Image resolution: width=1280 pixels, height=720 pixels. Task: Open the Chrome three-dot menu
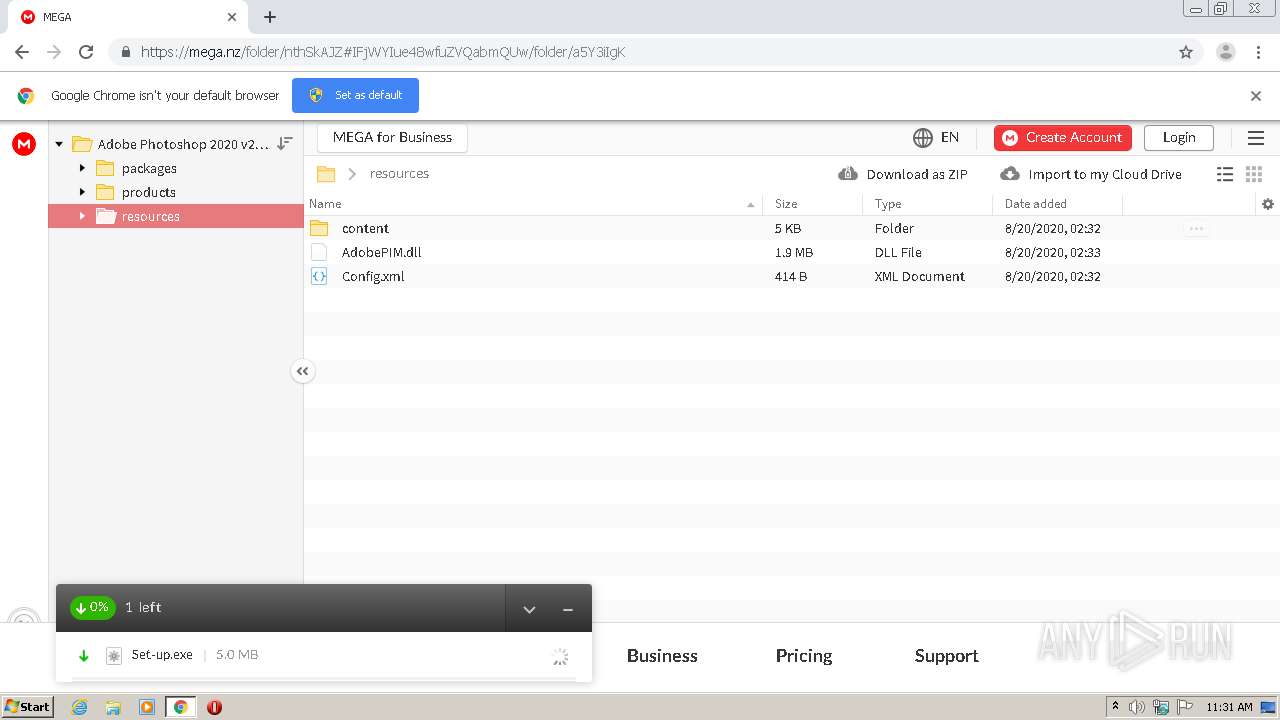1258,52
